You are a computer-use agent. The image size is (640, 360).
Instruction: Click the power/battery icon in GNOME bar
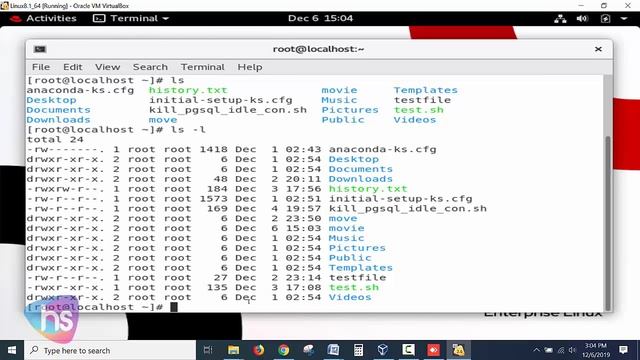tap(605, 19)
